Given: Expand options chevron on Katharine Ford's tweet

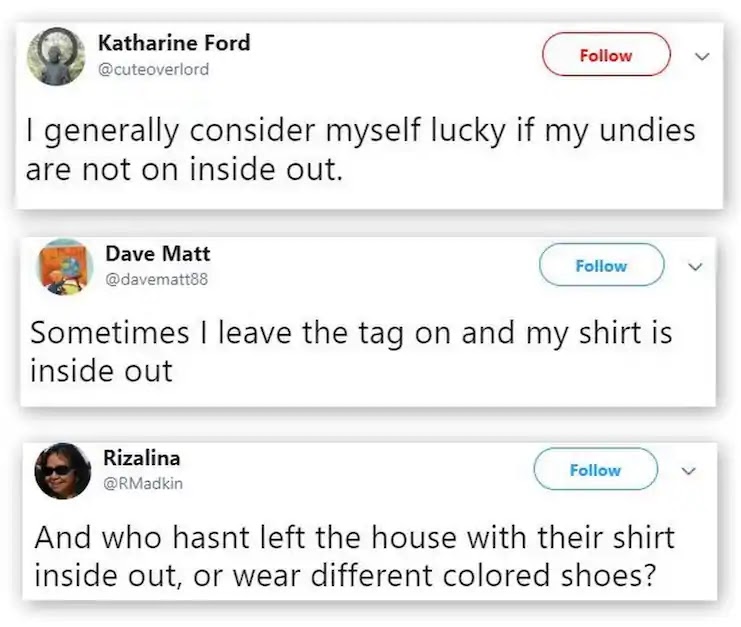Looking at the screenshot, I should [x=700, y=56].
